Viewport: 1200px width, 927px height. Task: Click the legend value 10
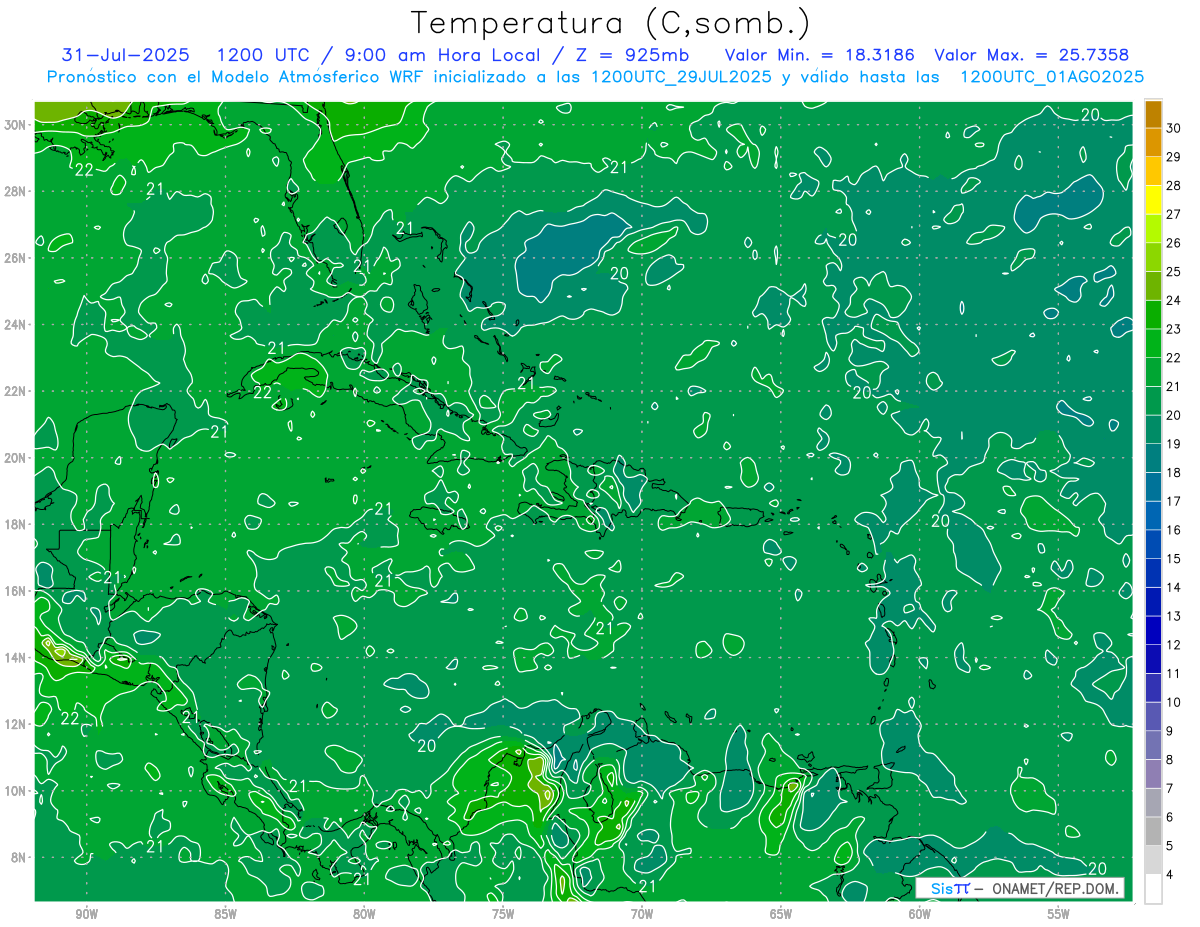(1173, 702)
